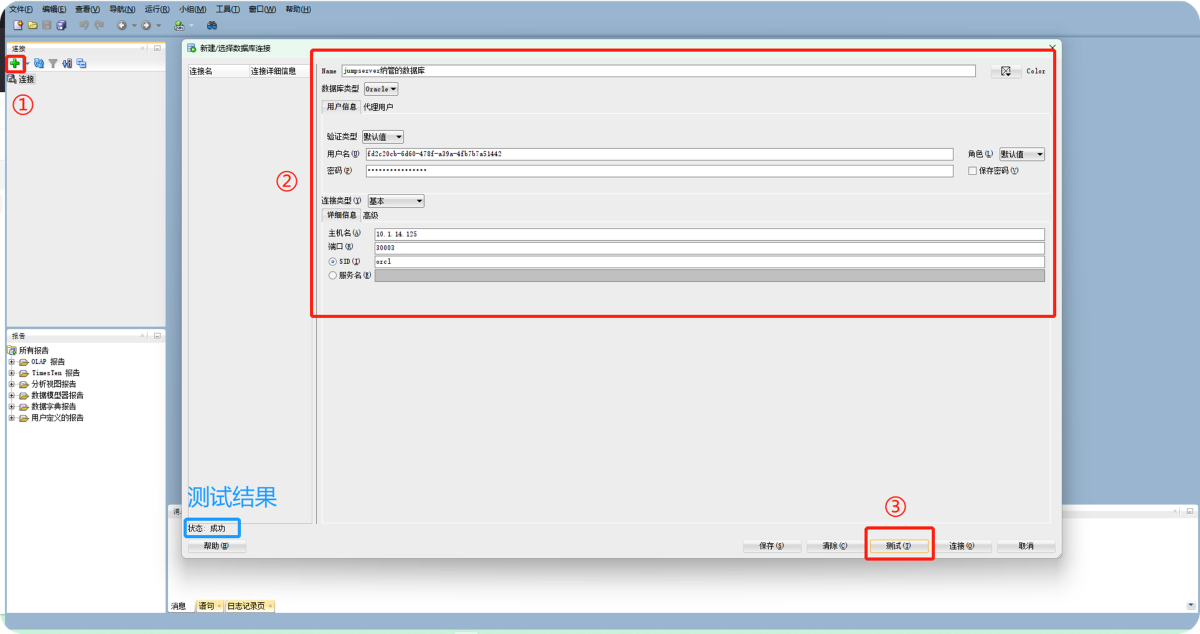Click the funnel filter icon in connections panel

coord(53,63)
